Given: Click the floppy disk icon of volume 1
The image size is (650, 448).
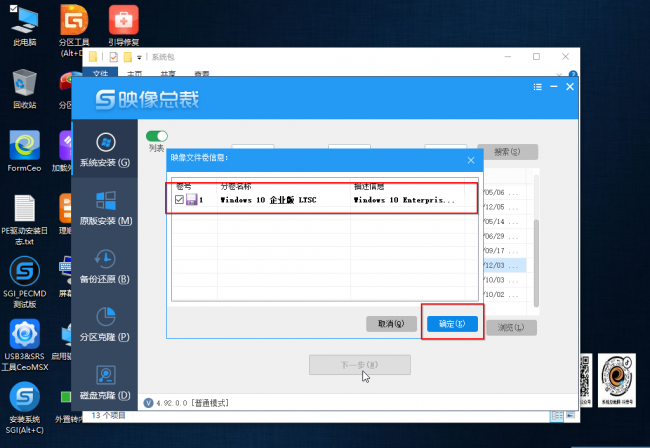Looking at the screenshot, I should point(192,200).
